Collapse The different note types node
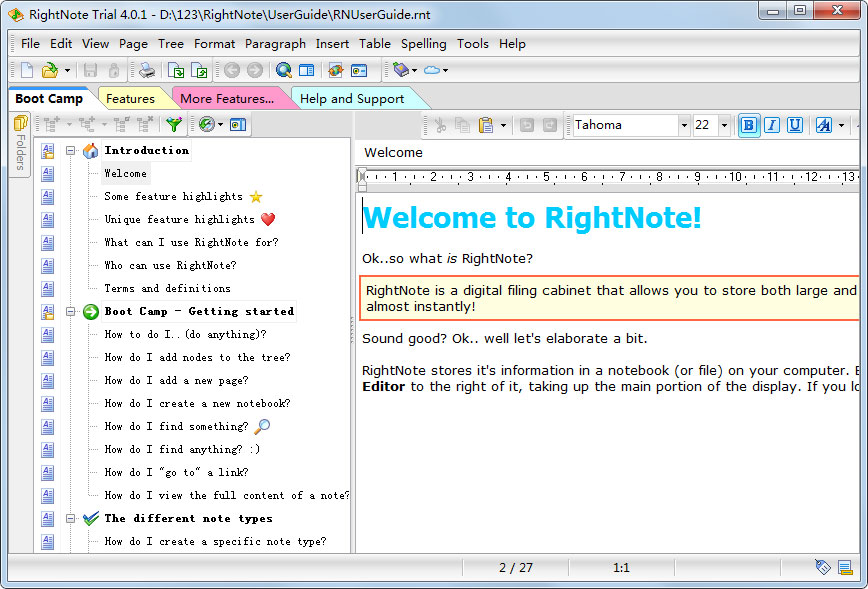 (70, 519)
